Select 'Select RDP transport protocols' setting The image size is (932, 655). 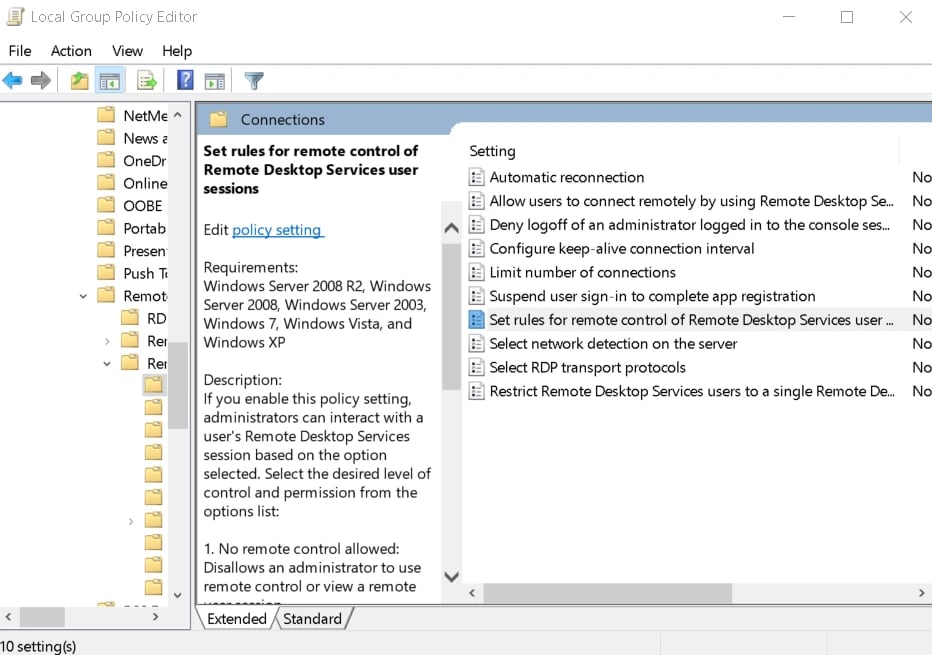(x=587, y=367)
